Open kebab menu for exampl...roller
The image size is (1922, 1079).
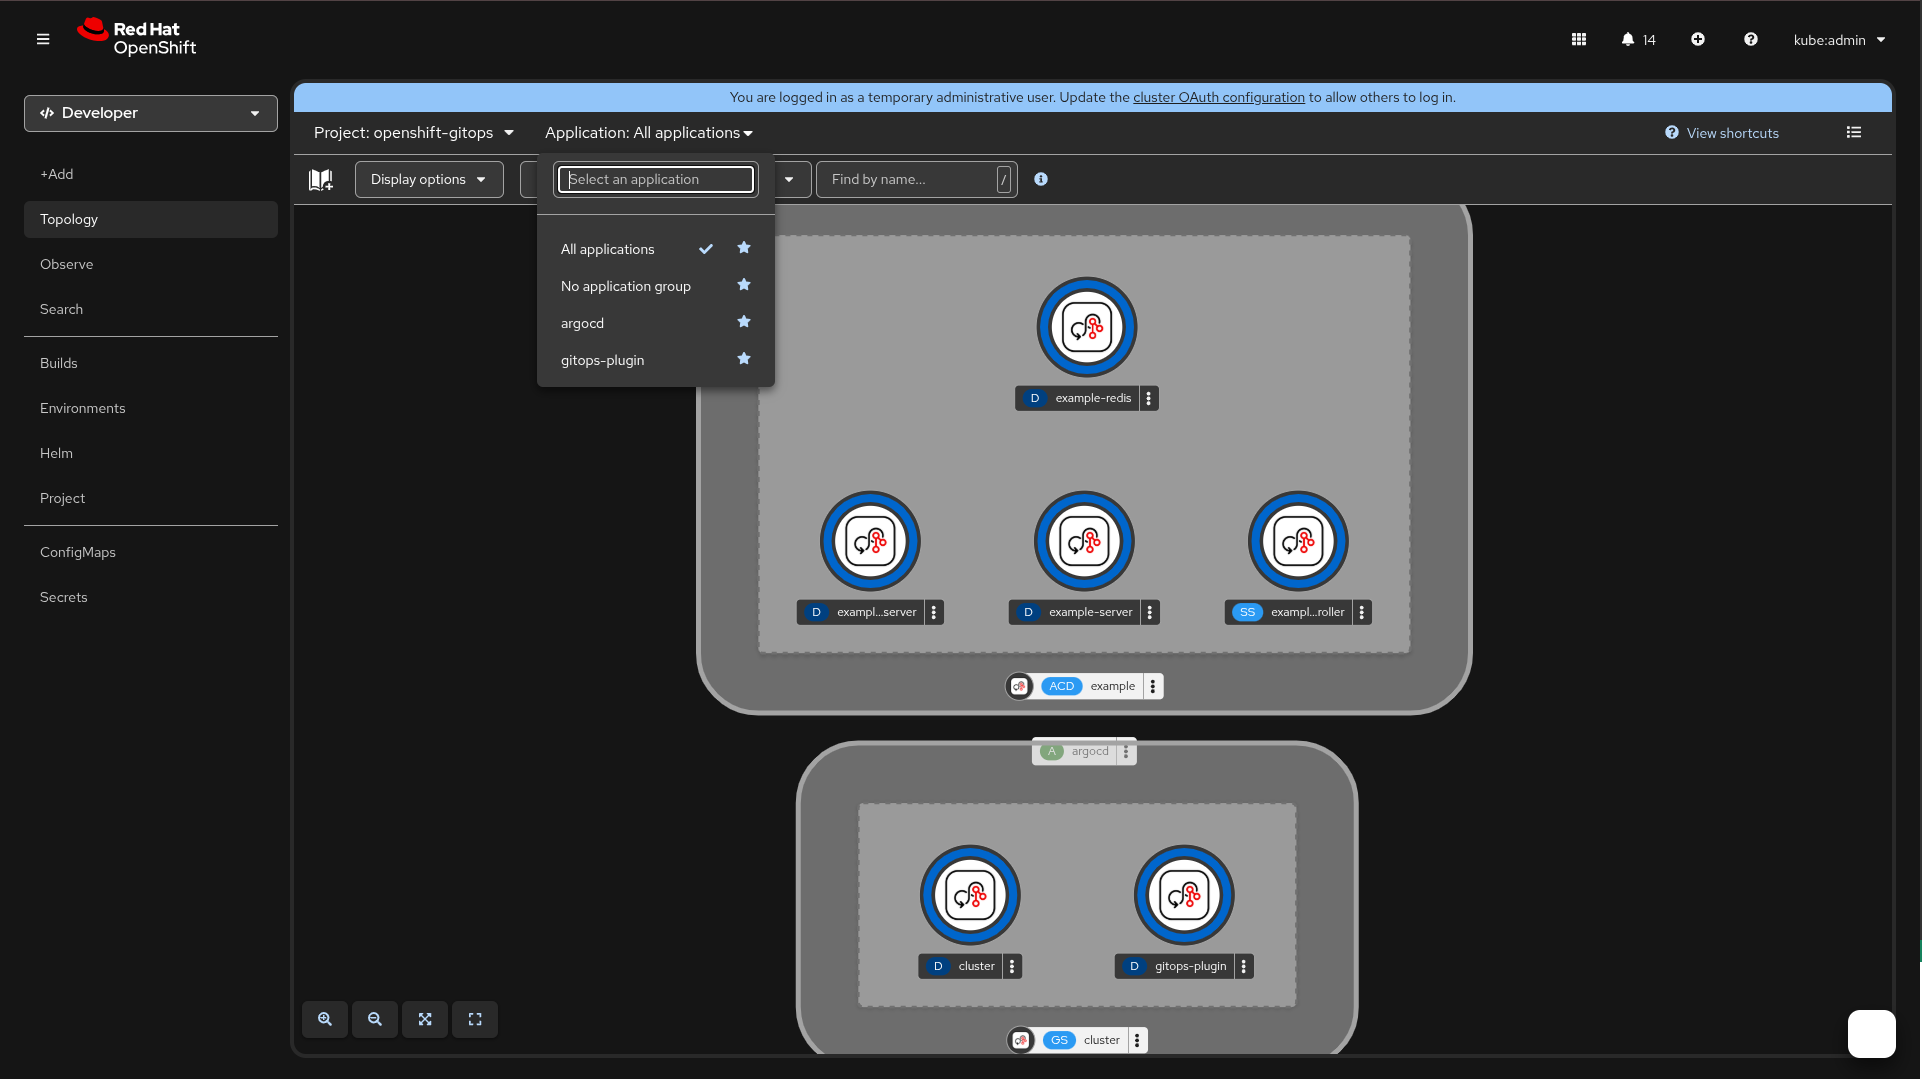pyautogui.click(x=1362, y=612)
